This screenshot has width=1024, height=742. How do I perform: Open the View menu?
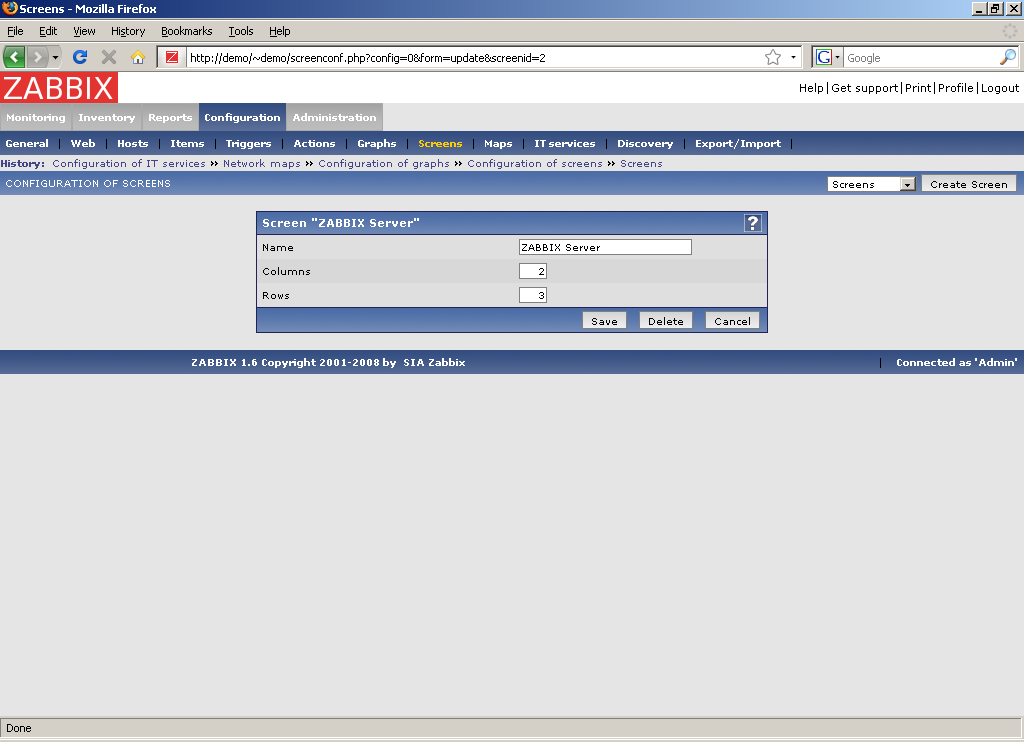pos(84,31)
